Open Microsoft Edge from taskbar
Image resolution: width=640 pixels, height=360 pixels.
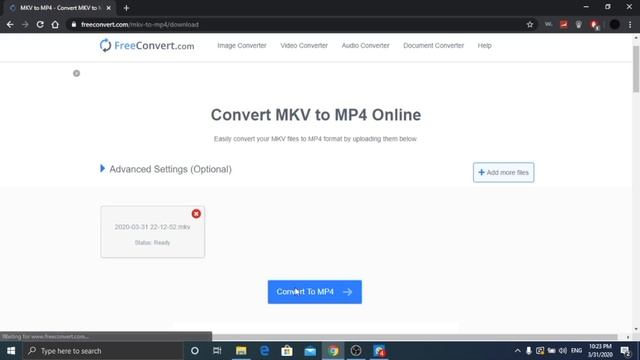coord(264,351)
